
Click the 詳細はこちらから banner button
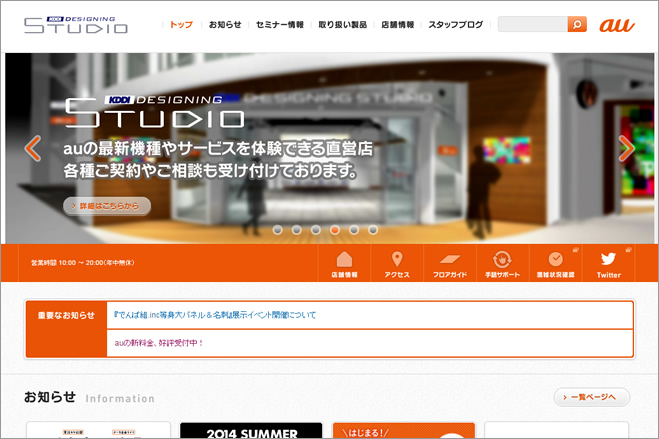[107, 206]
